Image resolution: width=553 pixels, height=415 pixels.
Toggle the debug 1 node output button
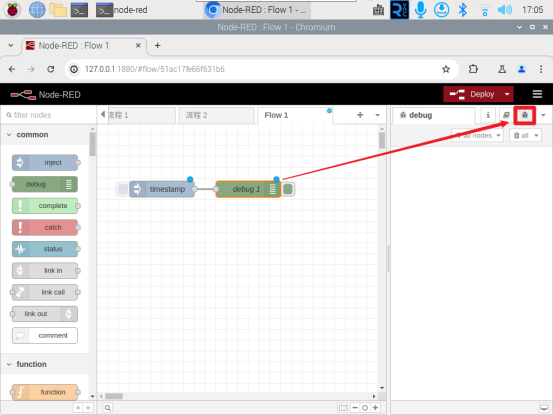coord(288,189)
